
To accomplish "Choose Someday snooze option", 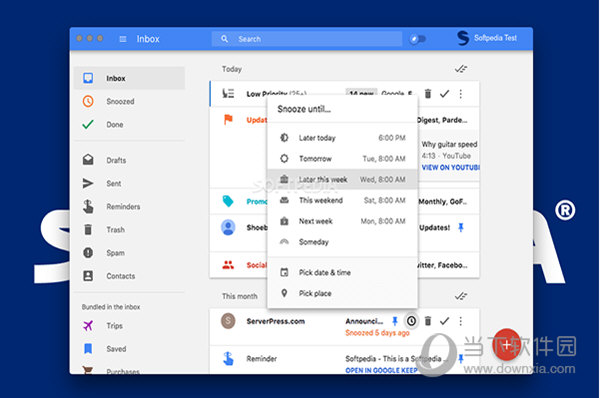I will coord(342,242).
